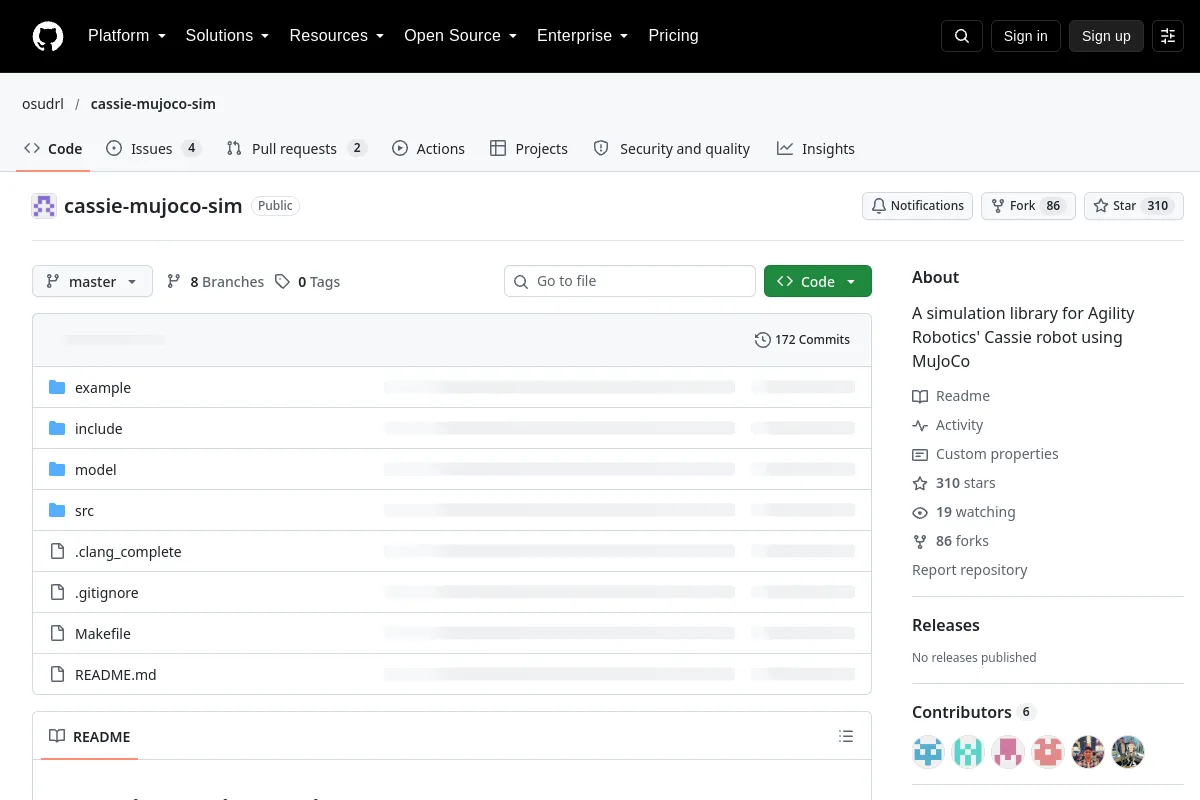Open the model folder
The height and width of the screenshot is (800, 1200).
click(96, 470)
